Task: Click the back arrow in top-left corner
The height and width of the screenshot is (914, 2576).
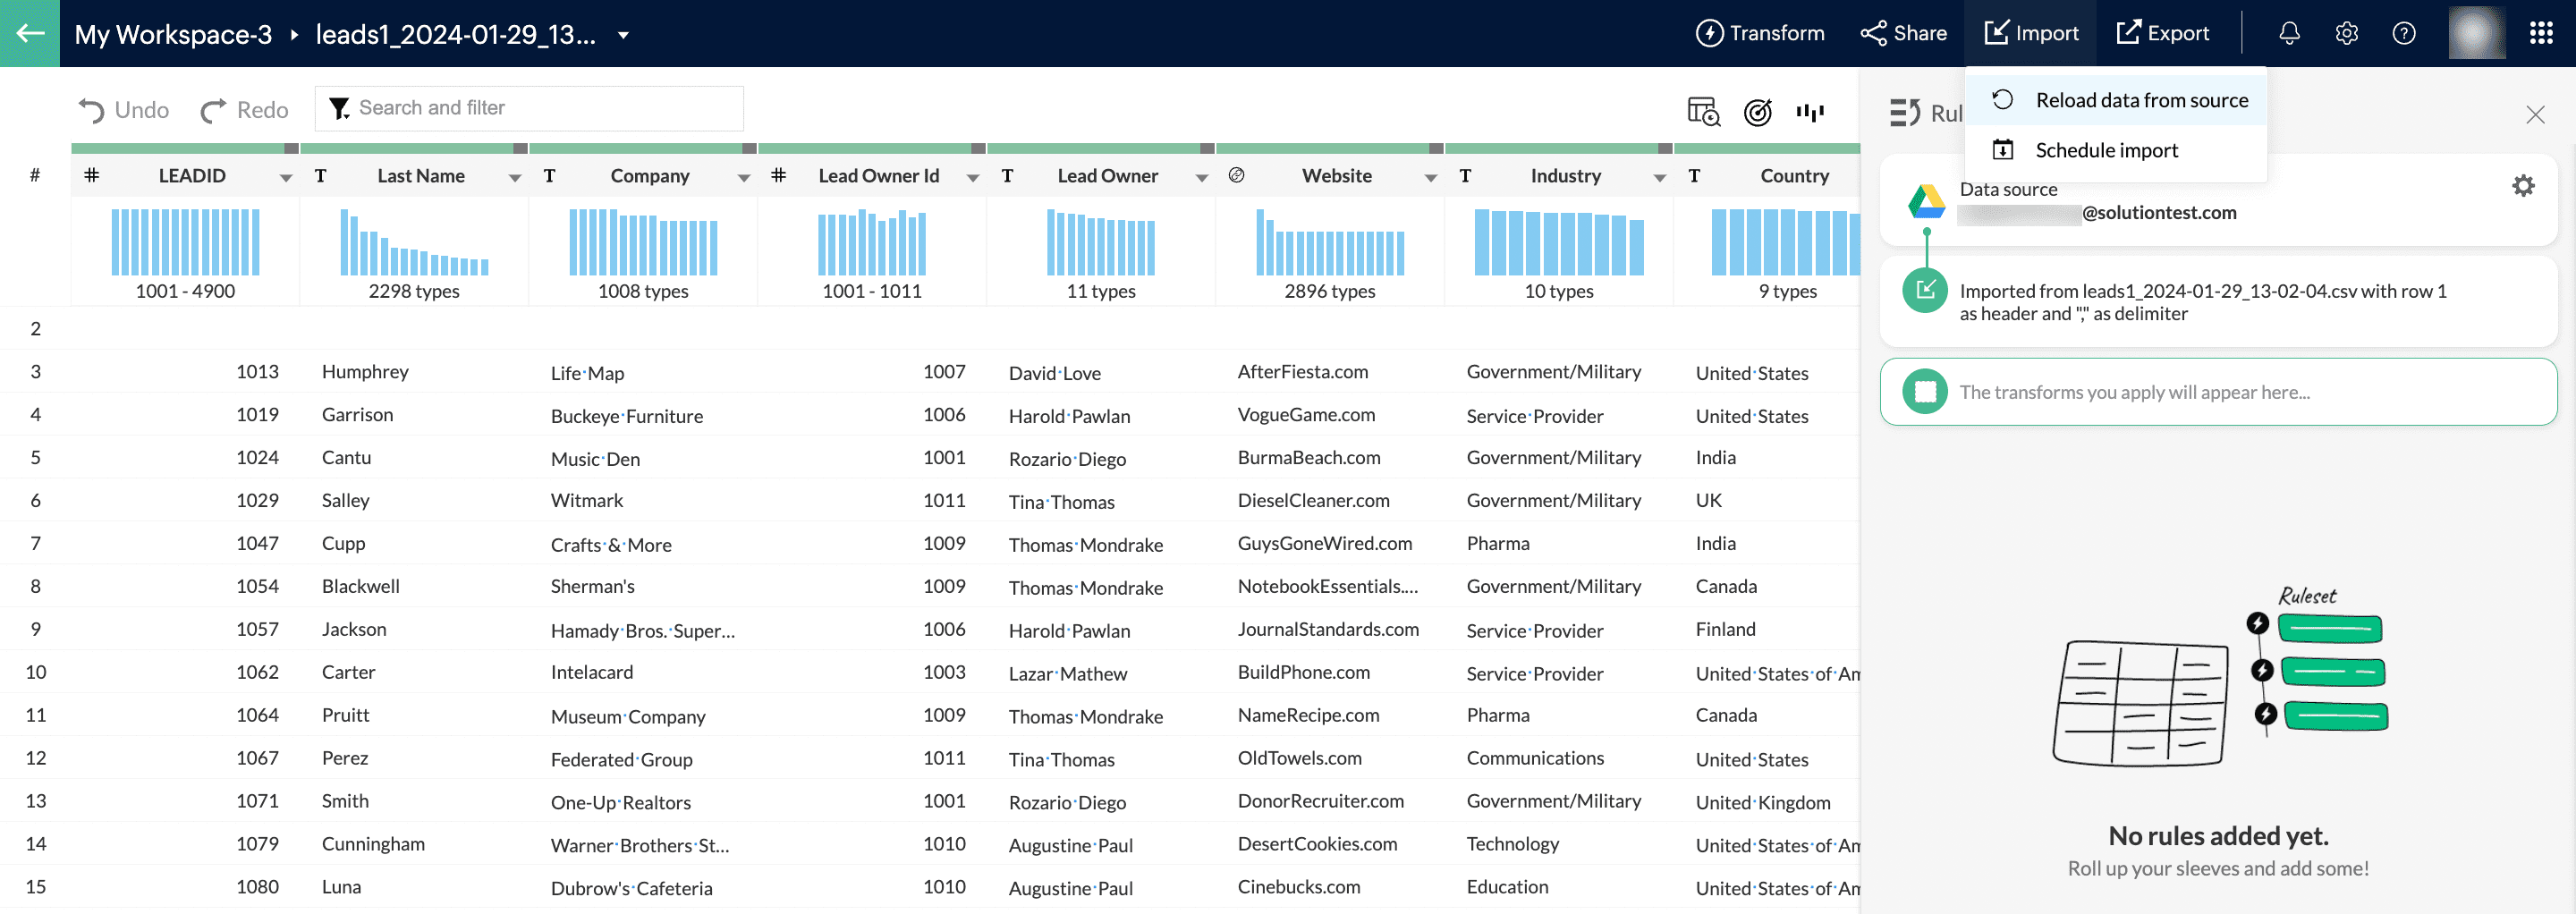Action: 30,33
